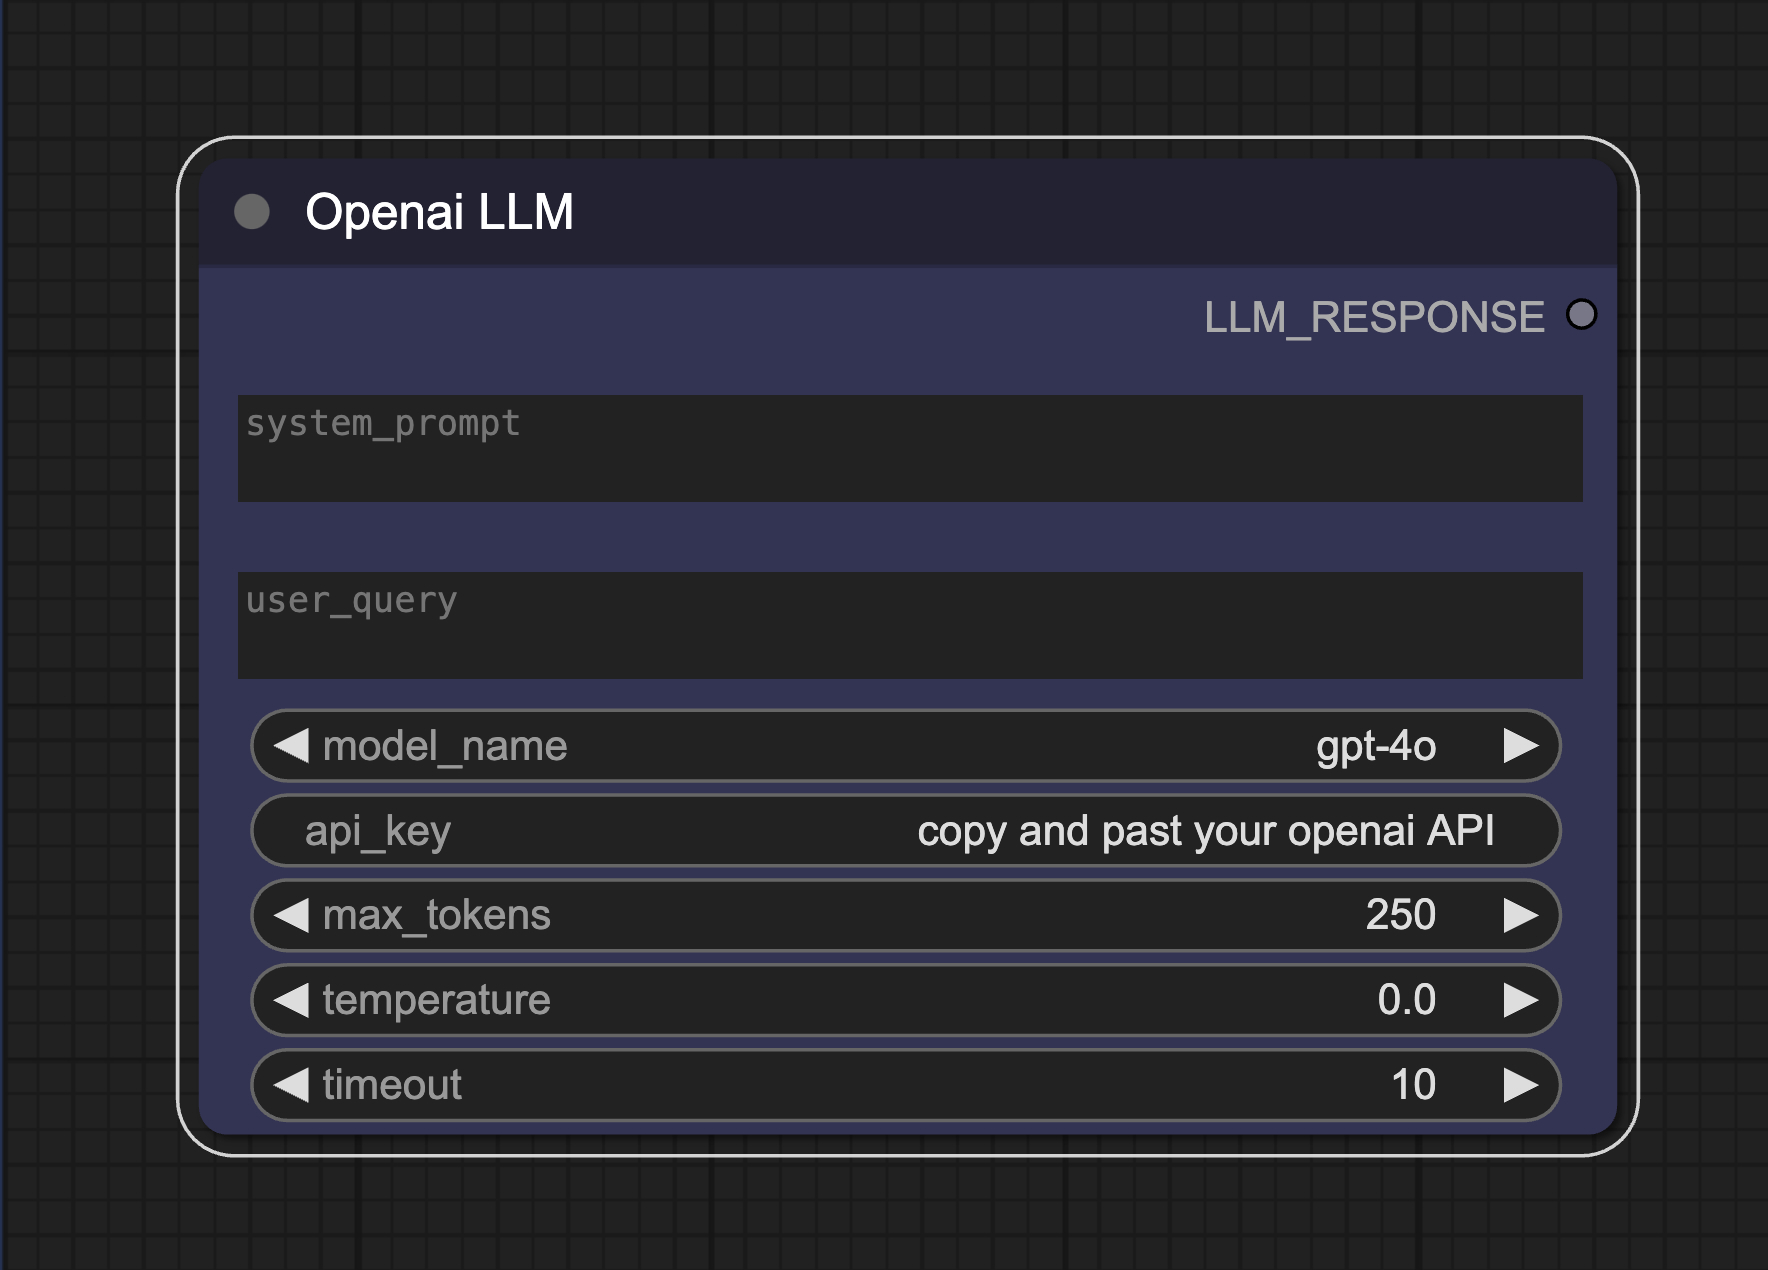The height and width of the screenshot is (1270, 1768).
Task: Click the max_tokens value 250
Action: tap(1401, 915)
